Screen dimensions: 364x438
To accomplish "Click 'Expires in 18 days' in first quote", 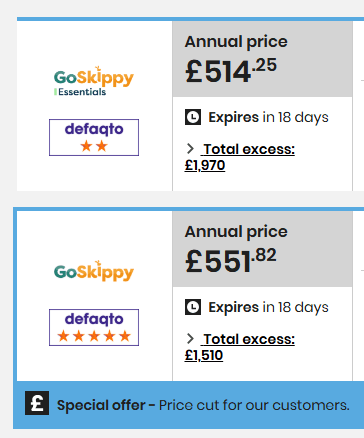I will (268, 117).
